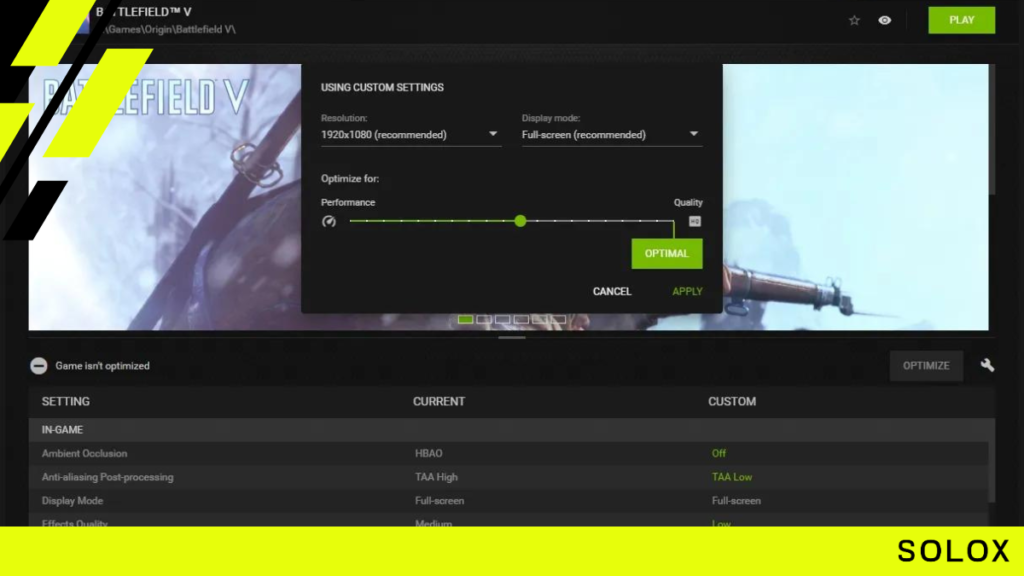
Task: Open custom settings wrench icon
Action: [987, 365]
